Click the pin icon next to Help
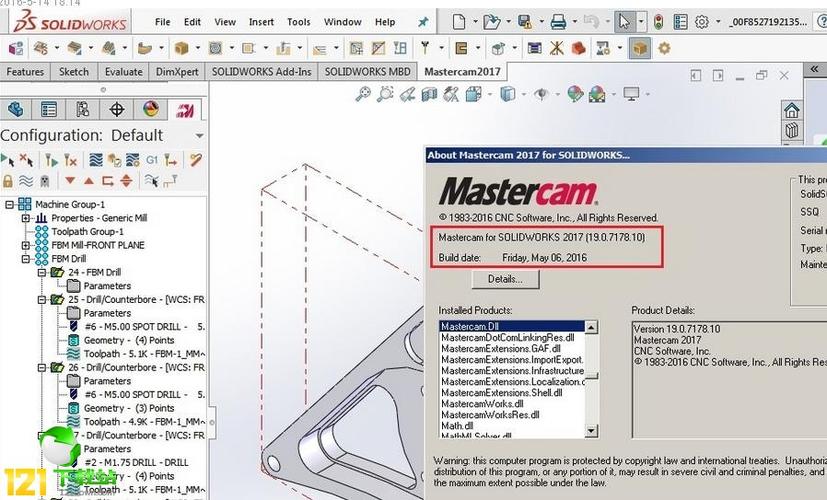 point(423,22)
